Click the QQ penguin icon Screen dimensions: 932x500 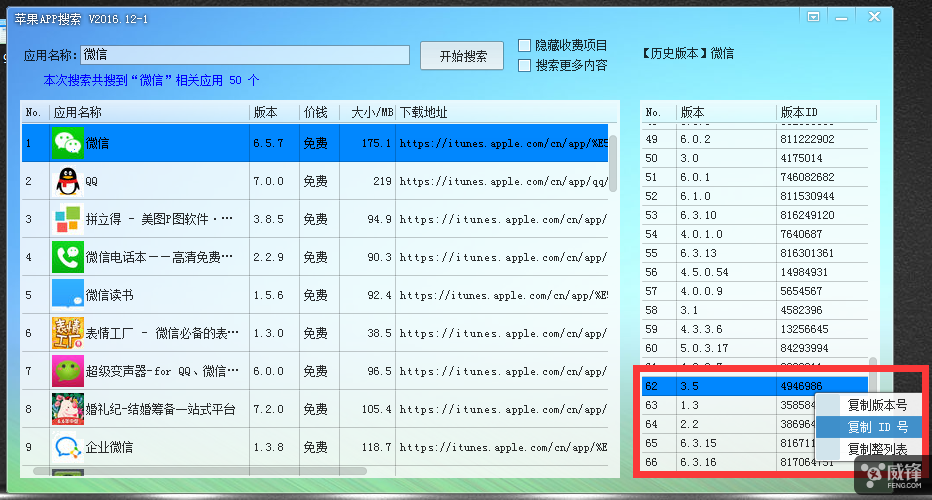point(67,181)
